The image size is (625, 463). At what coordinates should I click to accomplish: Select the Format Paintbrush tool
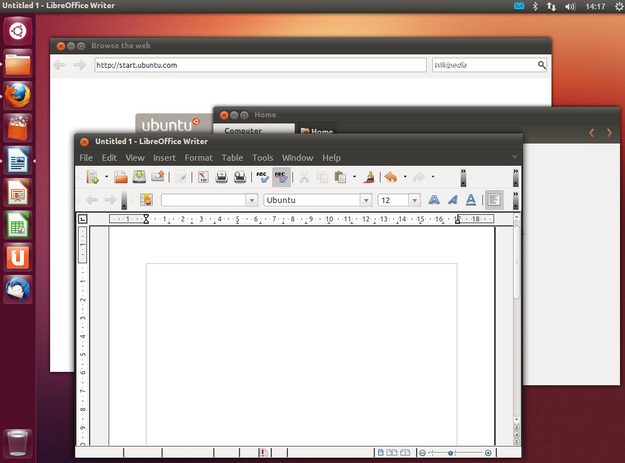[369, 177]
